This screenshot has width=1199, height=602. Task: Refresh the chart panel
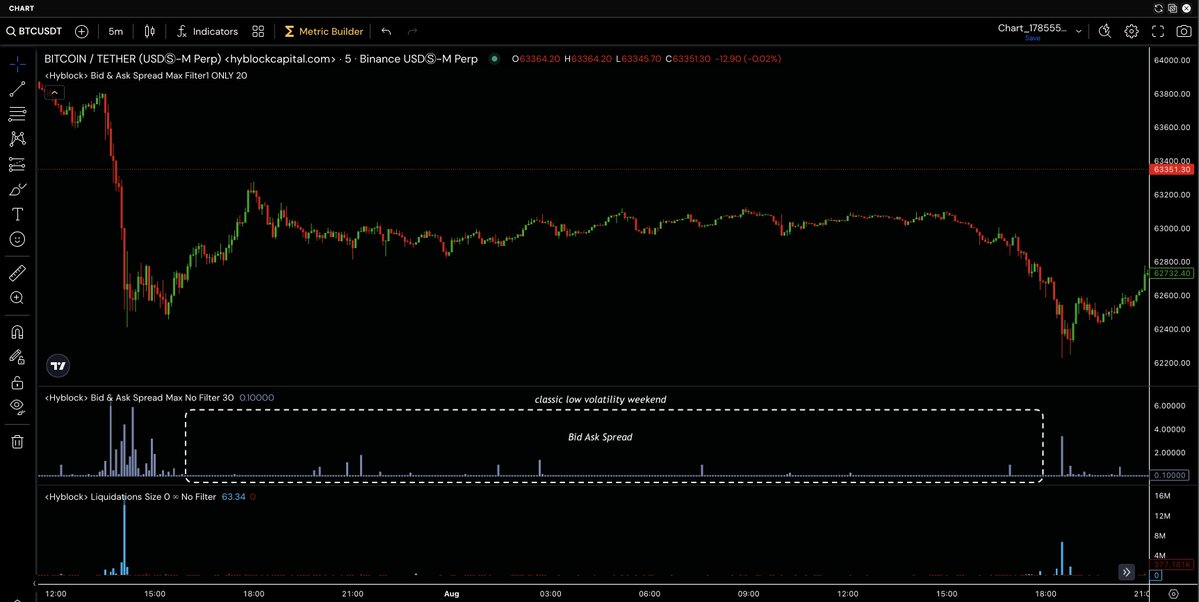[x=1158, y=8]
